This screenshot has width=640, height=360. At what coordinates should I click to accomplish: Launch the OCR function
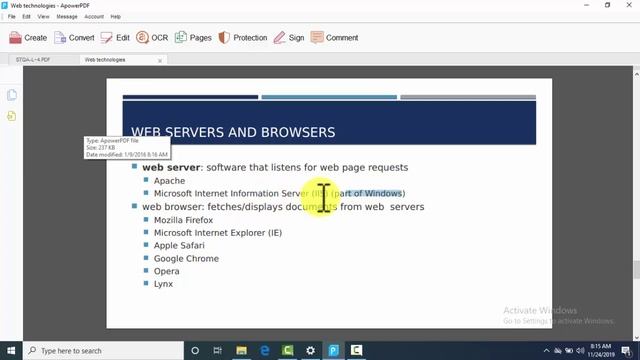[152, 38]
